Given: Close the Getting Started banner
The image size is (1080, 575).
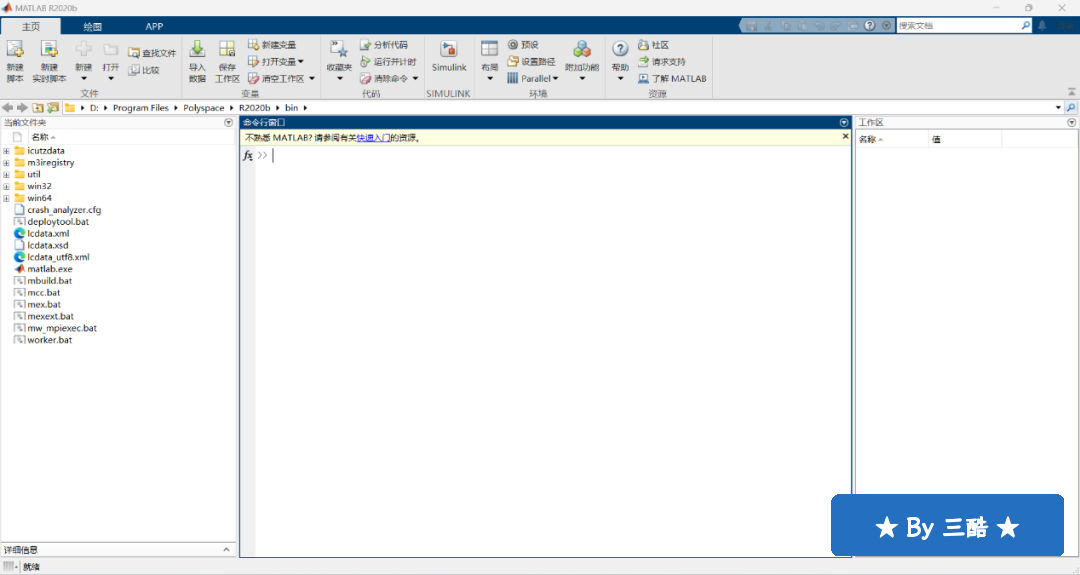Looking at the screenshot, I should [846, 136].
